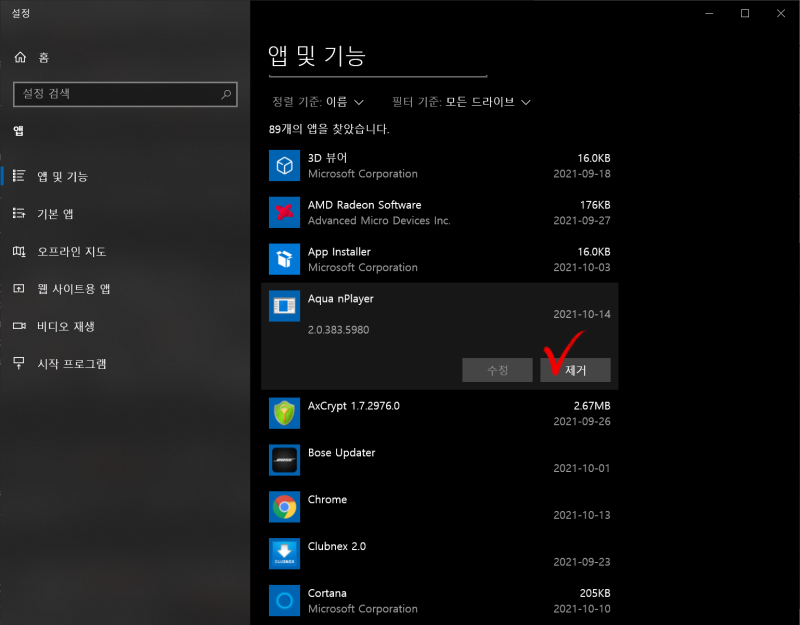Click the App Installer icon
This screenshot has width=800, height=625.
(x=284, y=259)
